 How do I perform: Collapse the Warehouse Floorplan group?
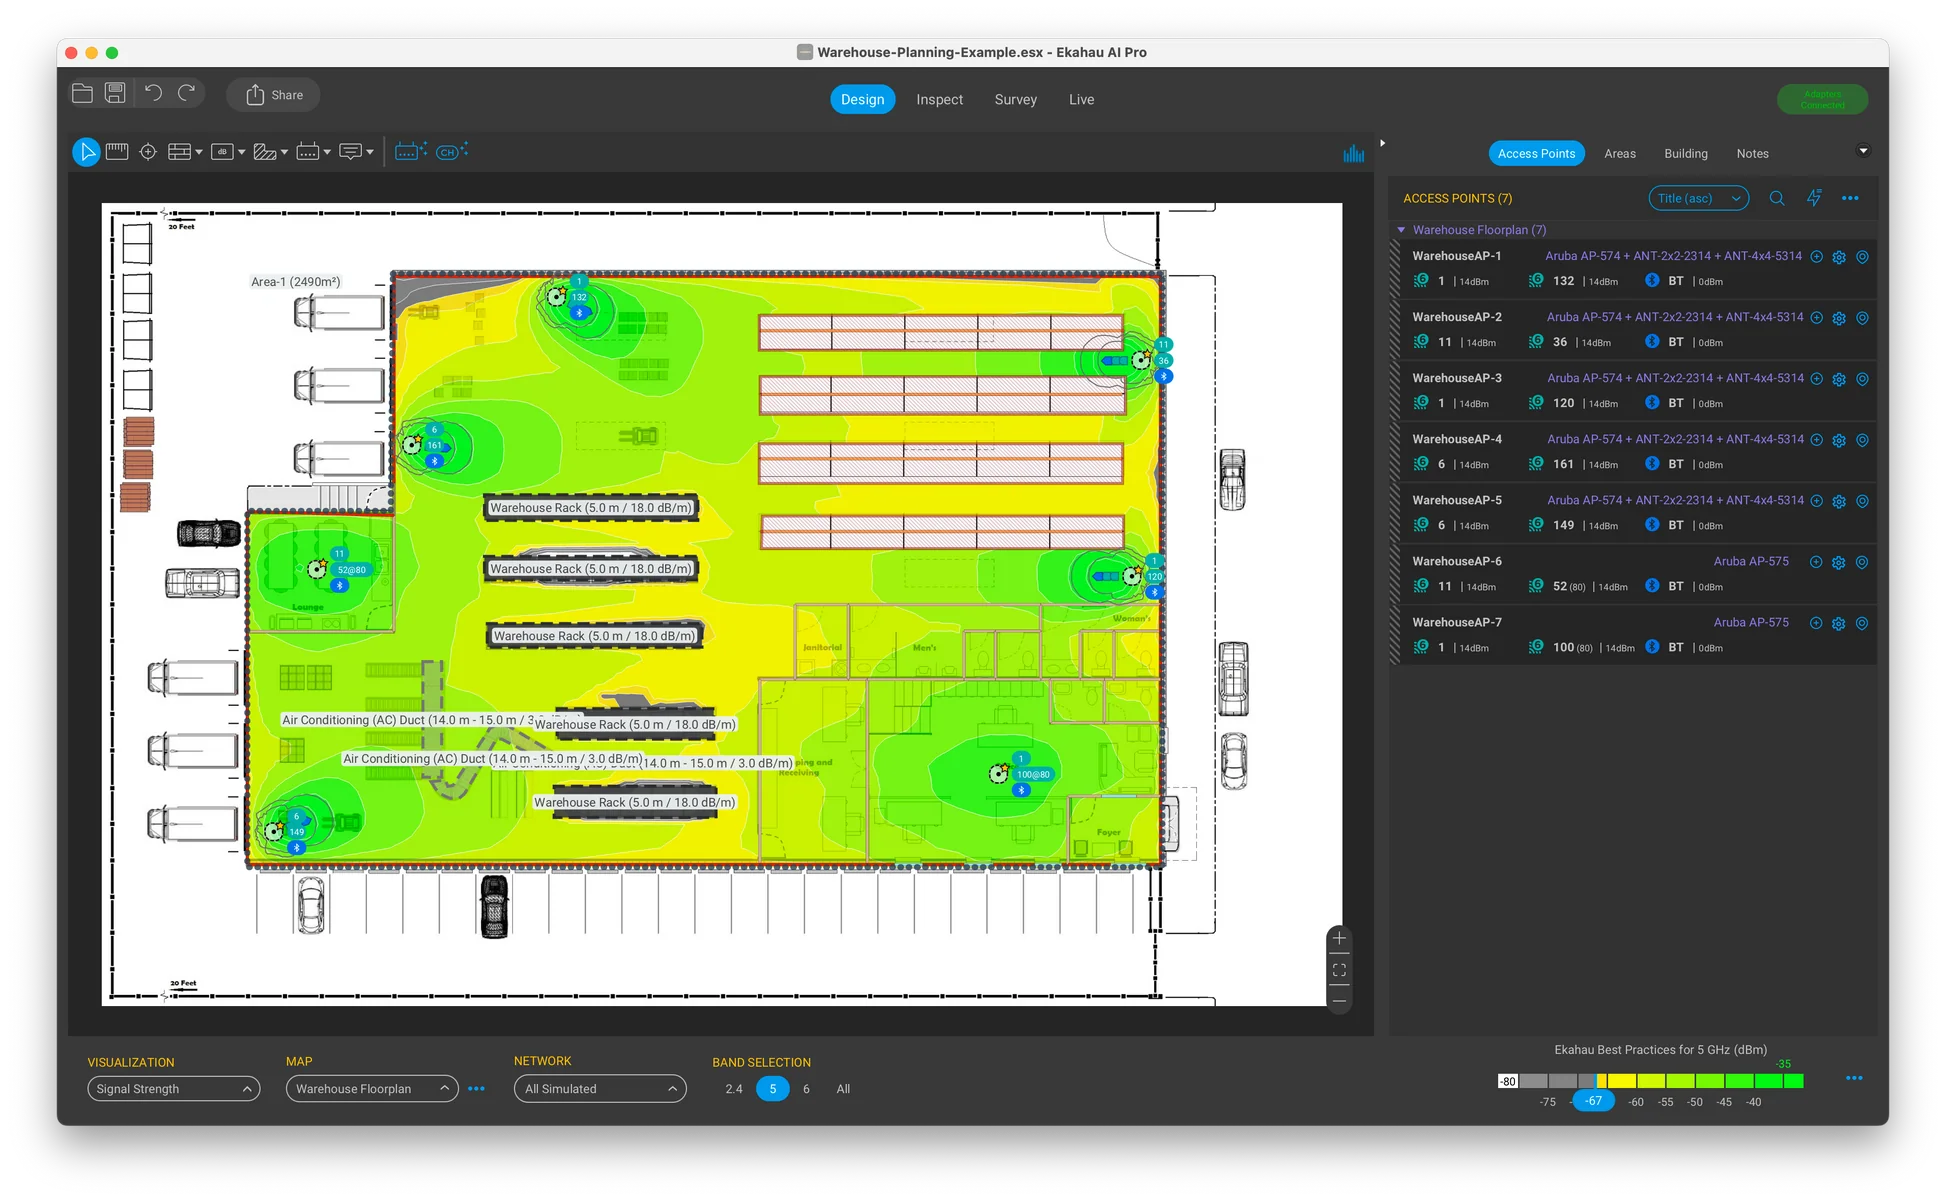pos(1401,230)
